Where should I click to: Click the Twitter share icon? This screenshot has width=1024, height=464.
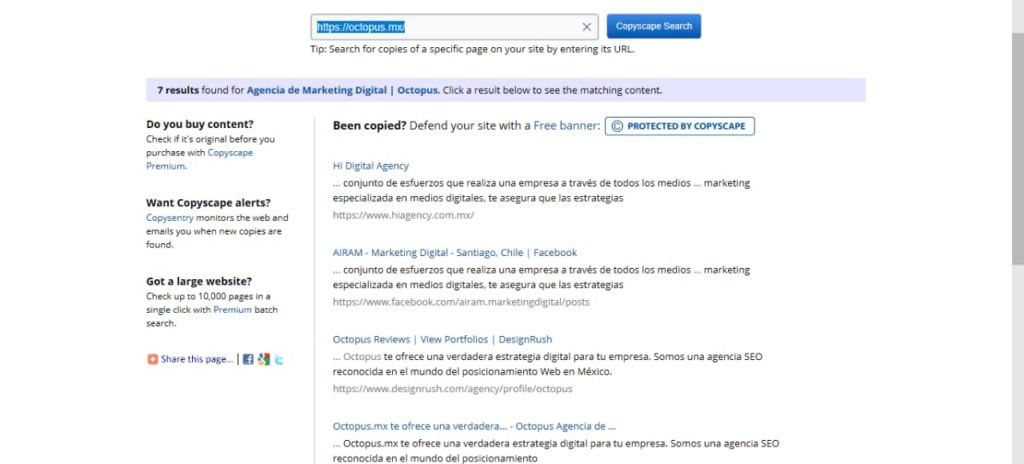(279, 359)
